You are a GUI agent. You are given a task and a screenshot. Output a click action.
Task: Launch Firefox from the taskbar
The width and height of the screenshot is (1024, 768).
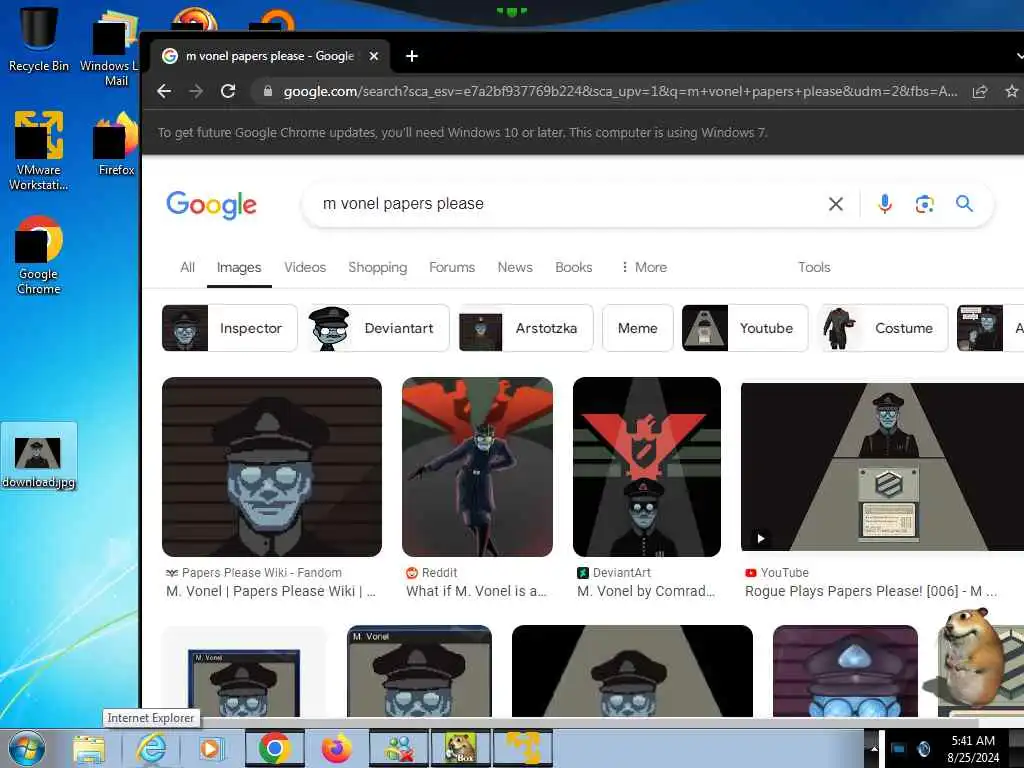coord(336,749)
